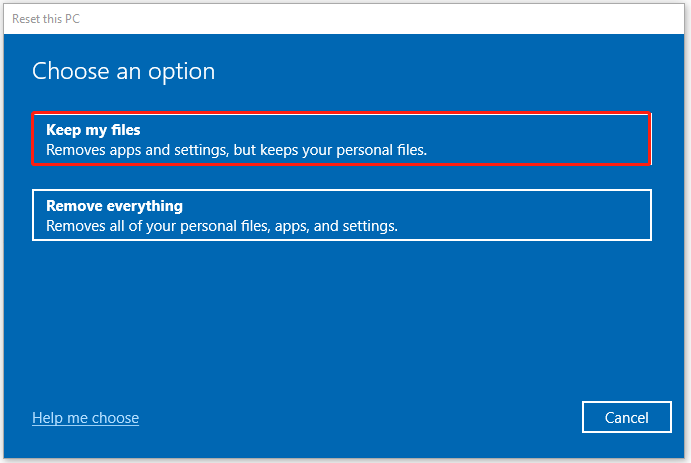Pick the option highlighted with red border
The width and height of the screenshot is (691, 463).
pos(341,139)
